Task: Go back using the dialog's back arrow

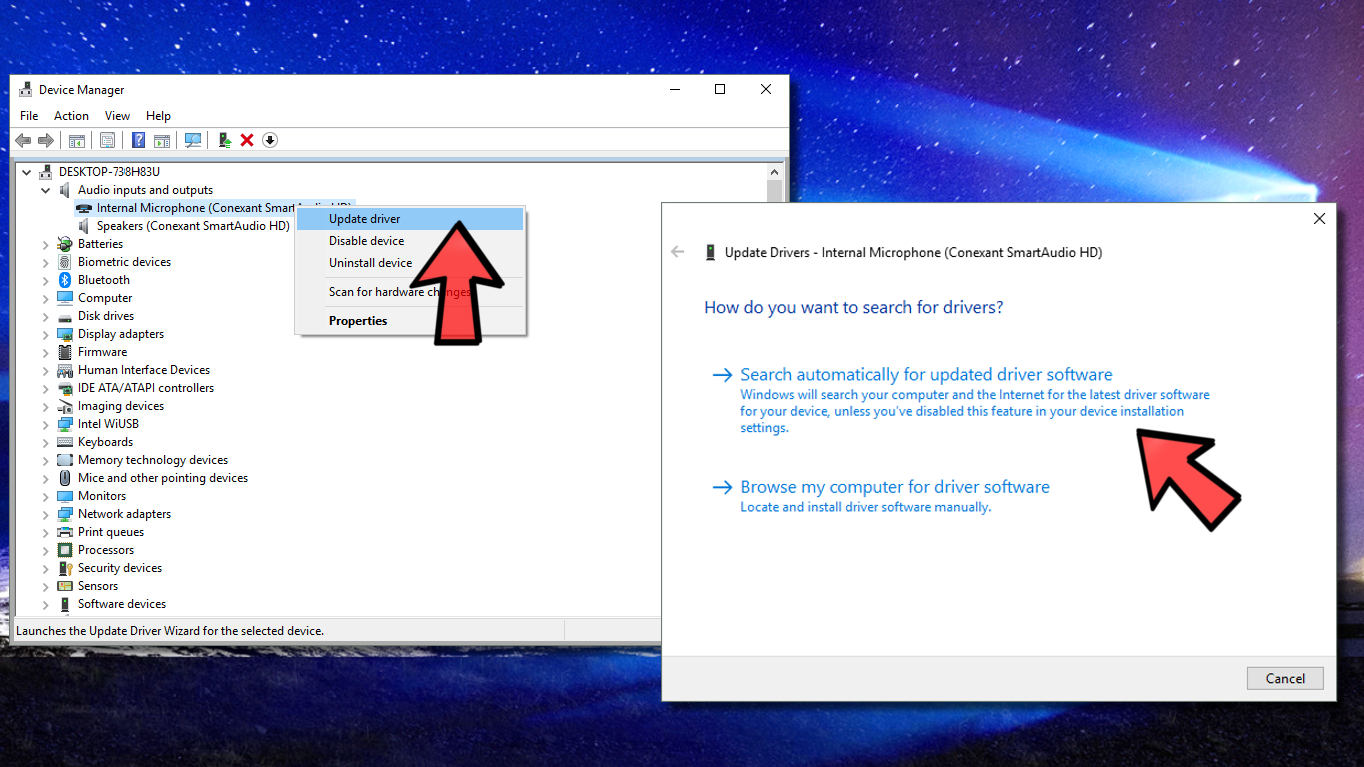Action: 678,252
